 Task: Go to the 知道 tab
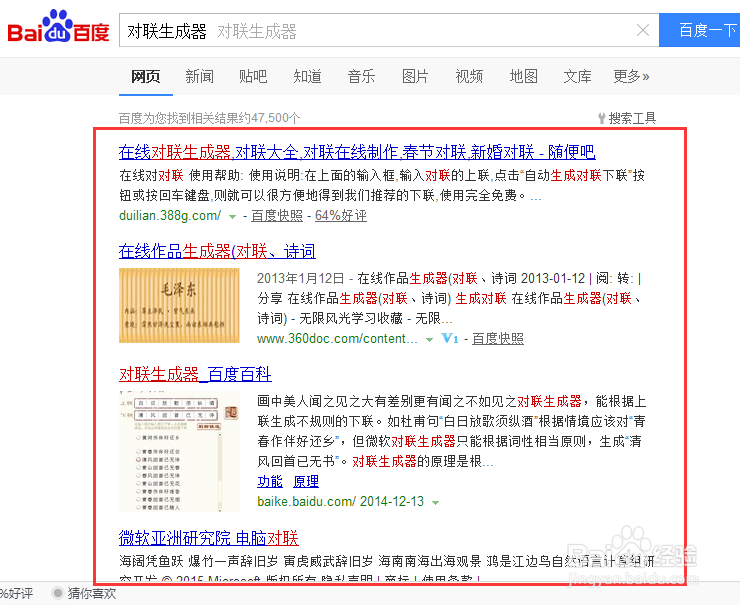[307, 76]
